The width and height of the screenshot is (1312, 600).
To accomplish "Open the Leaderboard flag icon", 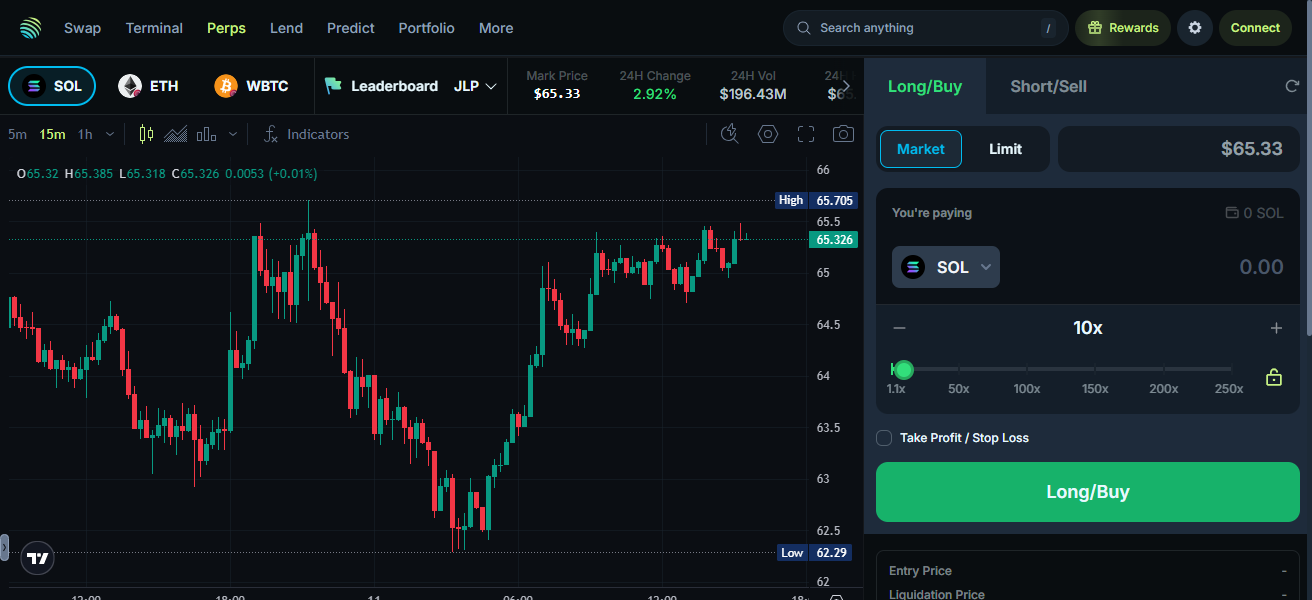I will (x=333, y=86).
